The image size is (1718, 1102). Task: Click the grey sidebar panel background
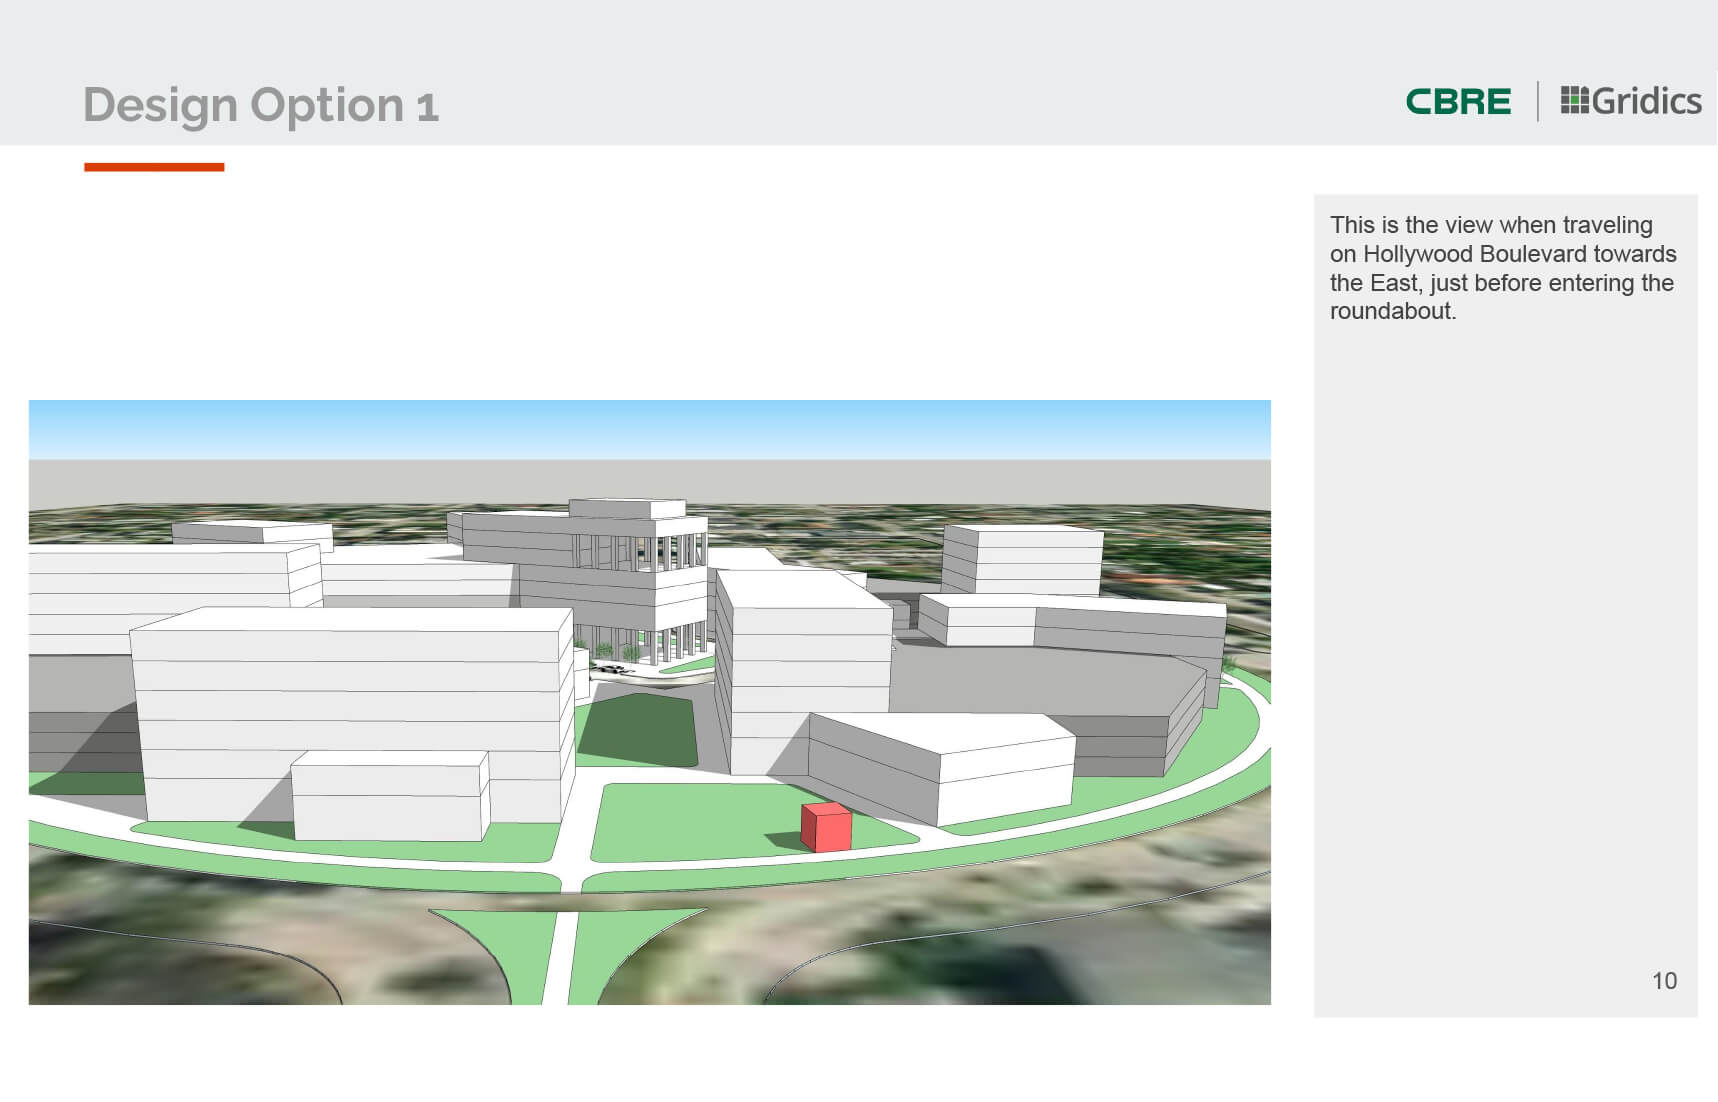click(1505, 650)
